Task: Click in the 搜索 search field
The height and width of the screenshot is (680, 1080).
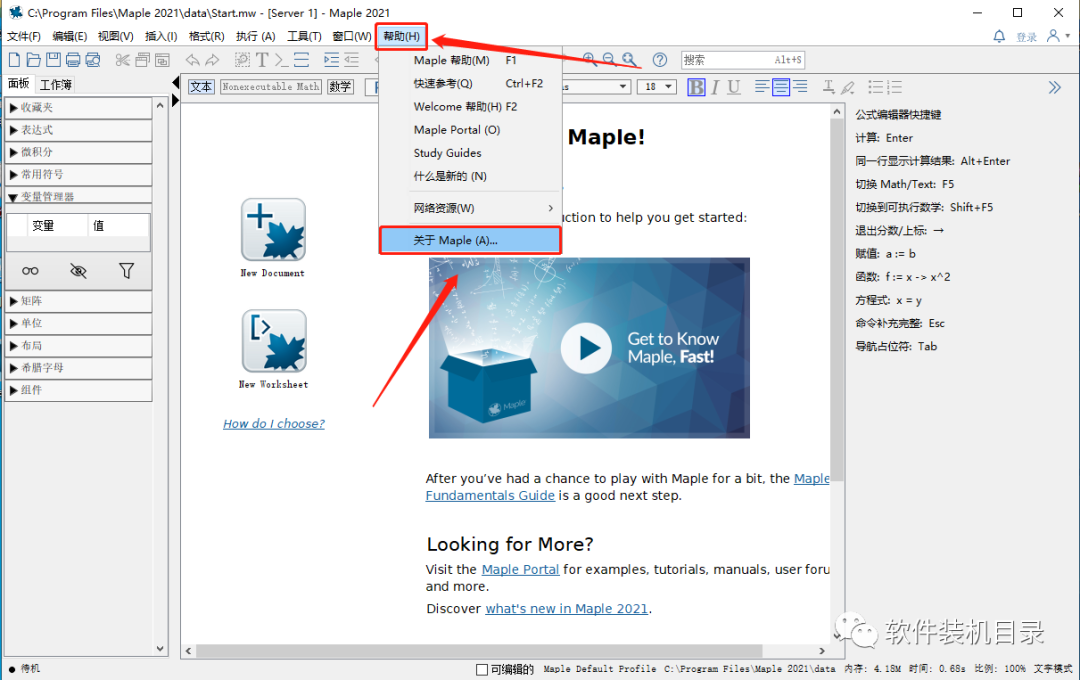Action: 742,60
